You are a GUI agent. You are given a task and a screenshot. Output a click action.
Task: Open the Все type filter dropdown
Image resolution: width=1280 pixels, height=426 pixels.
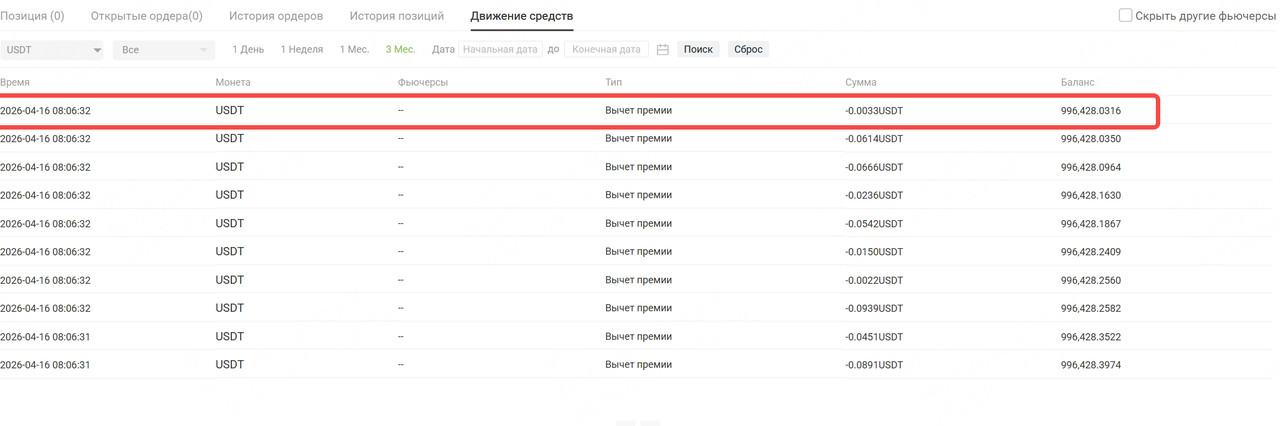click(x=163, y=49)
